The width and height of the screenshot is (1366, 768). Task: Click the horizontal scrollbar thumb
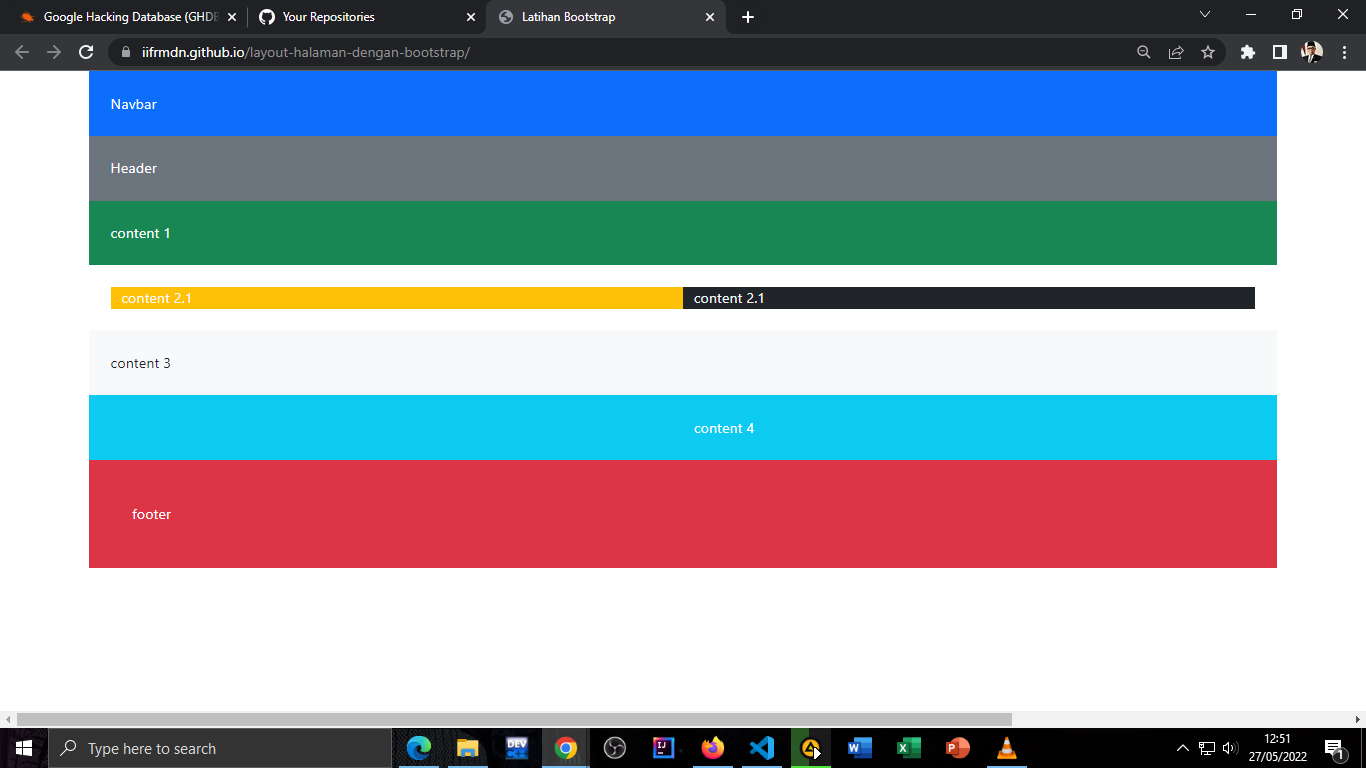tap(514, 719)
